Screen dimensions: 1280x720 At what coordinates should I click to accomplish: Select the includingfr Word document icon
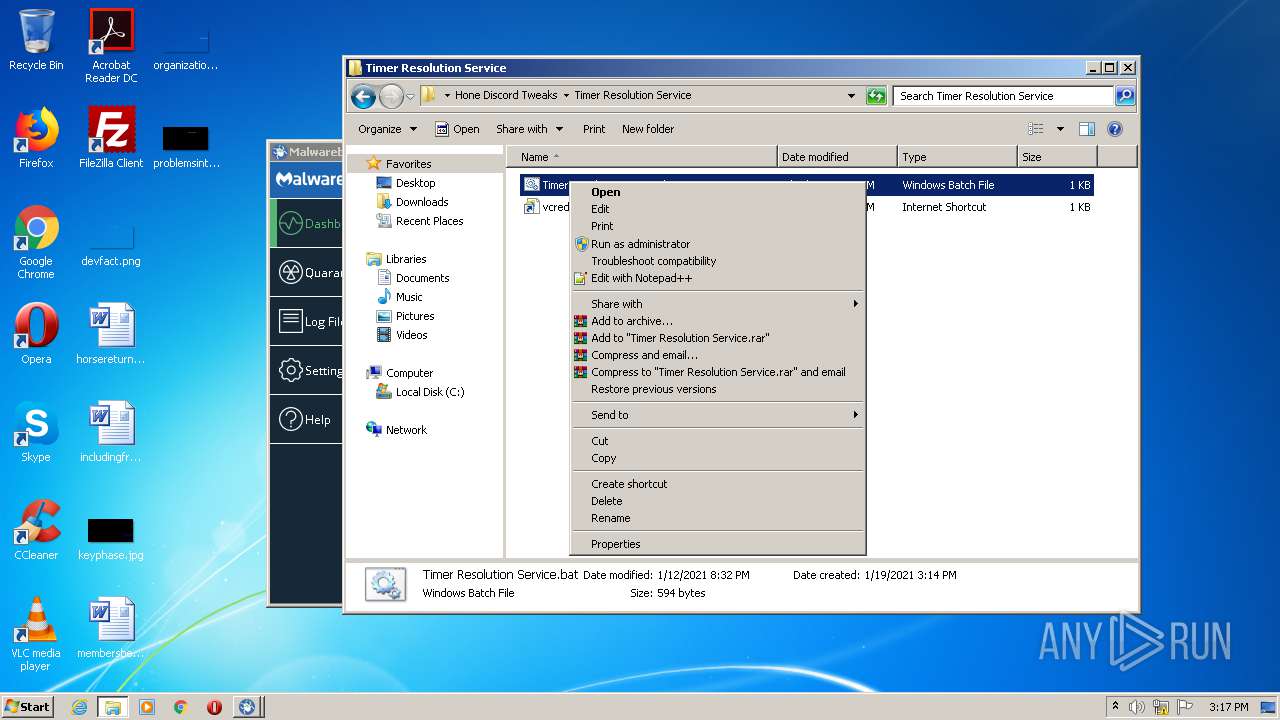111,432
